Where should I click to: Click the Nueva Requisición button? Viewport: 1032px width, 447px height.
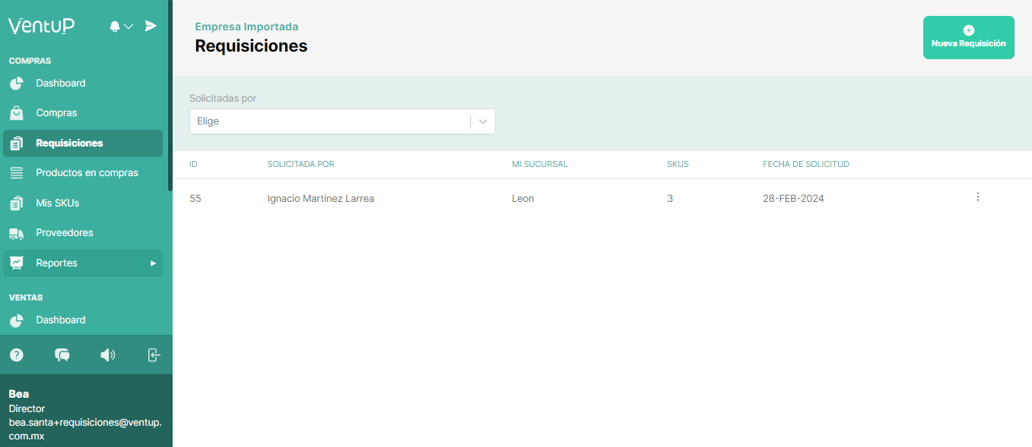968,37
